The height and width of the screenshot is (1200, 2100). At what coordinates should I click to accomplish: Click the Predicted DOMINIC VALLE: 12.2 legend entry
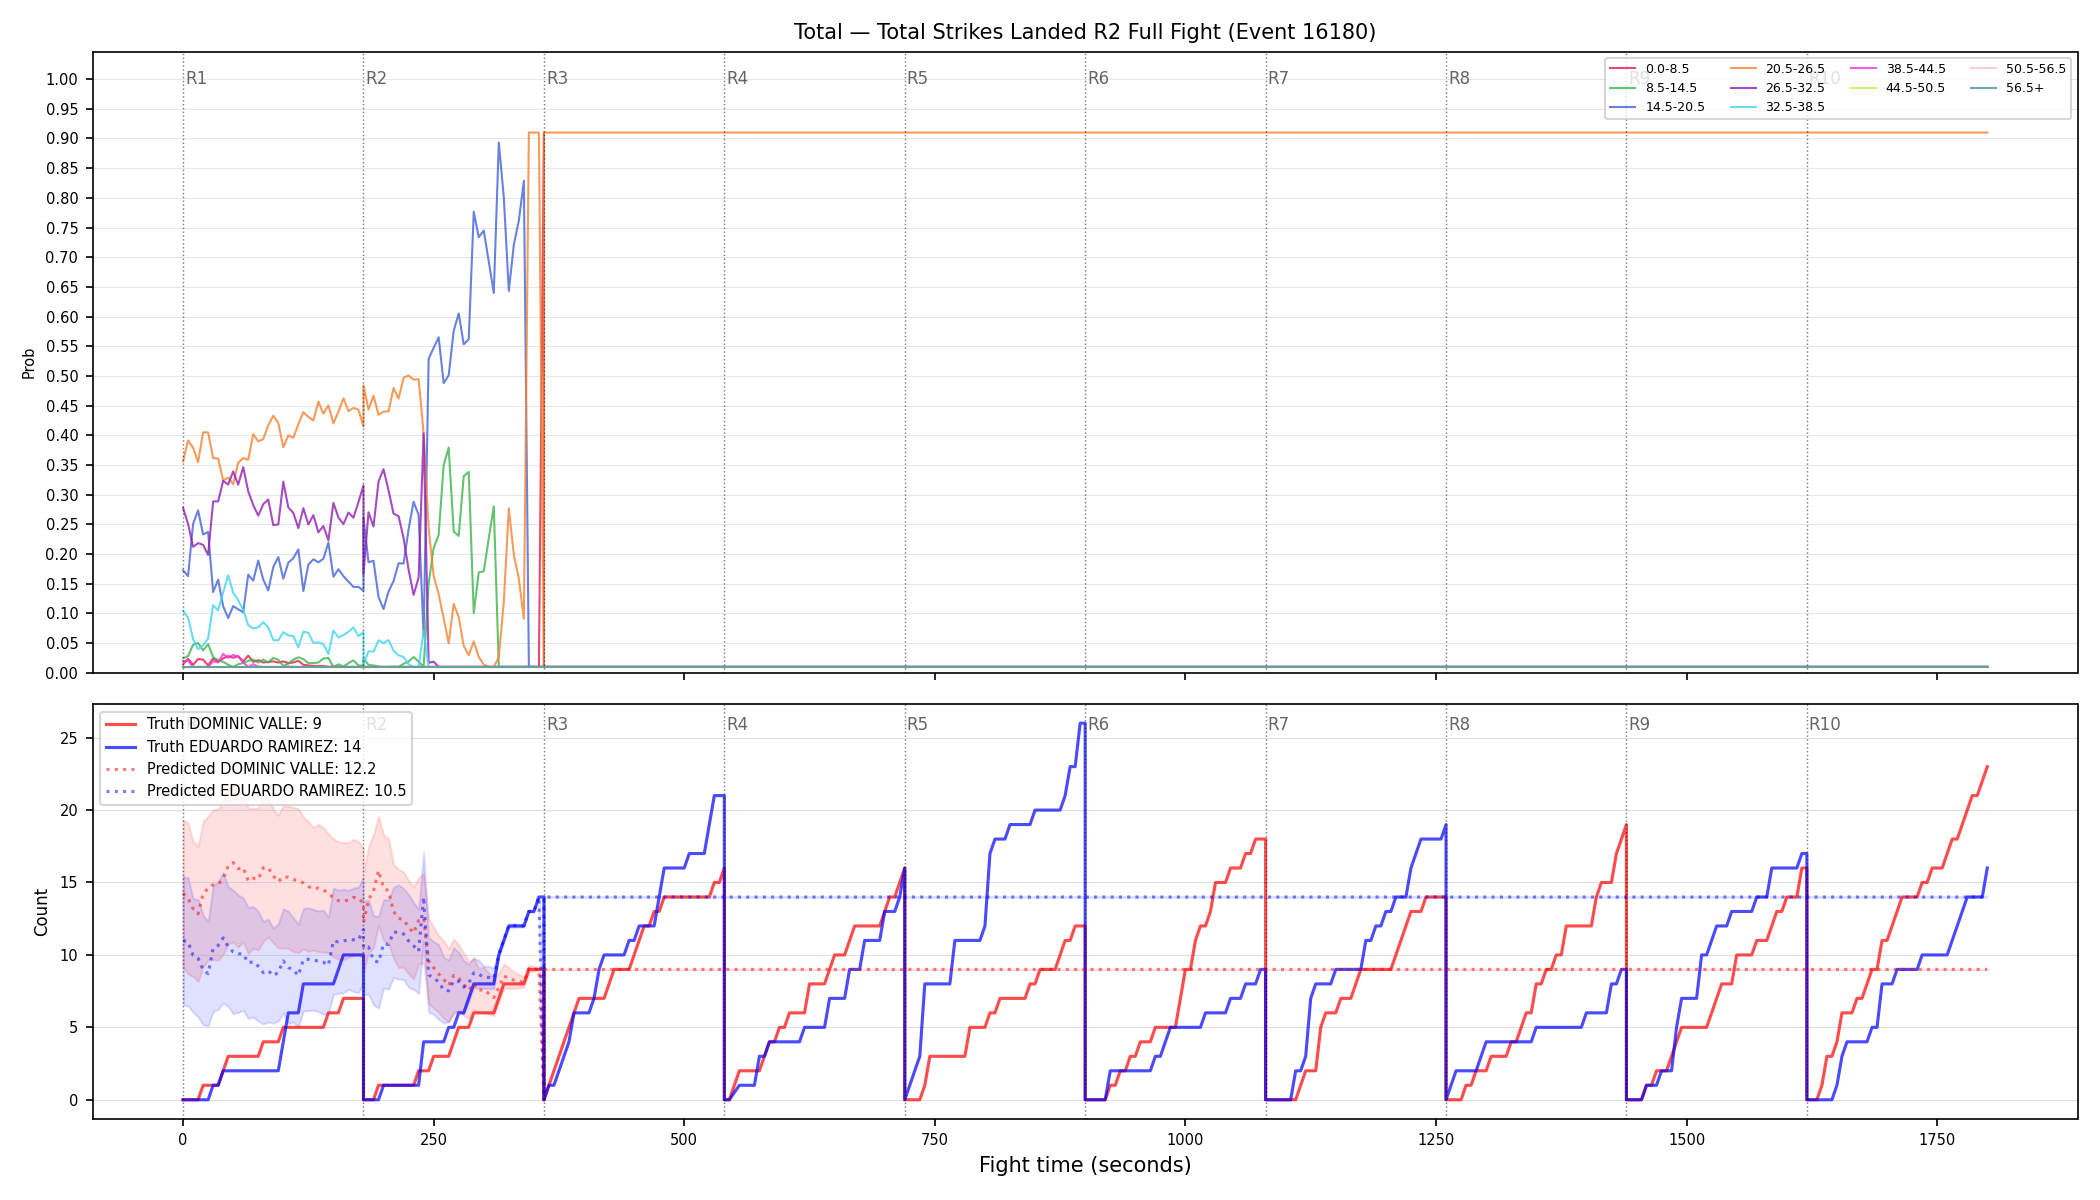(240, 769)
